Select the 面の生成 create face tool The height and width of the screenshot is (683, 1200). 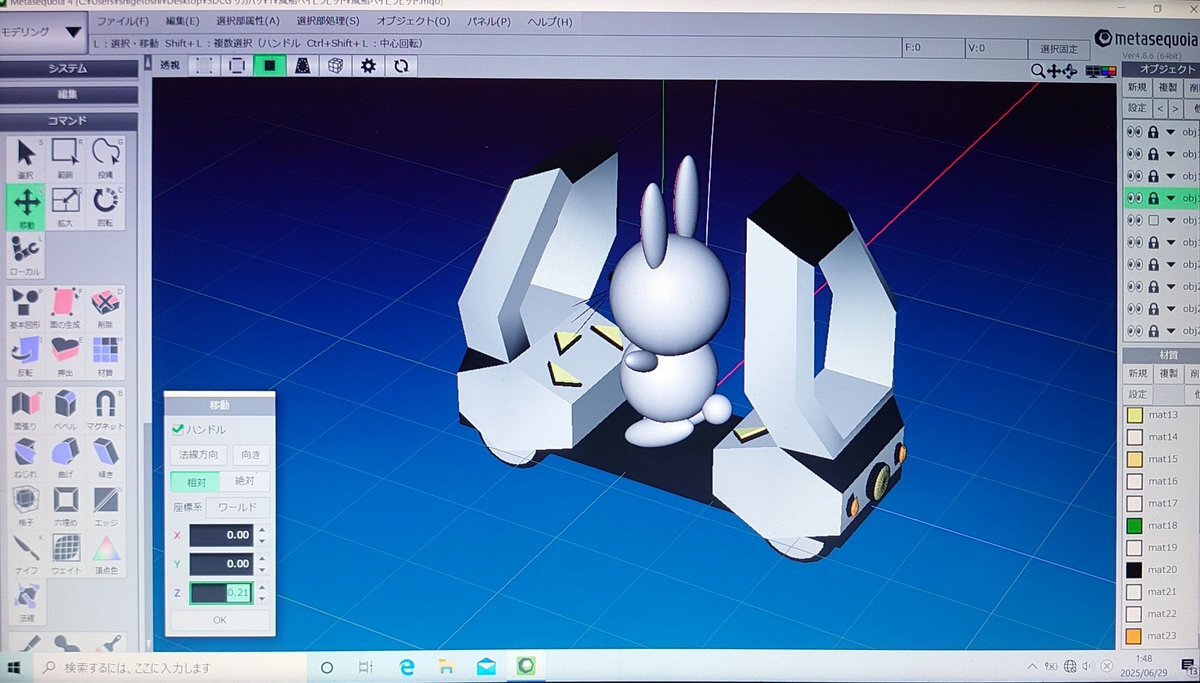[x=66, y=309]
